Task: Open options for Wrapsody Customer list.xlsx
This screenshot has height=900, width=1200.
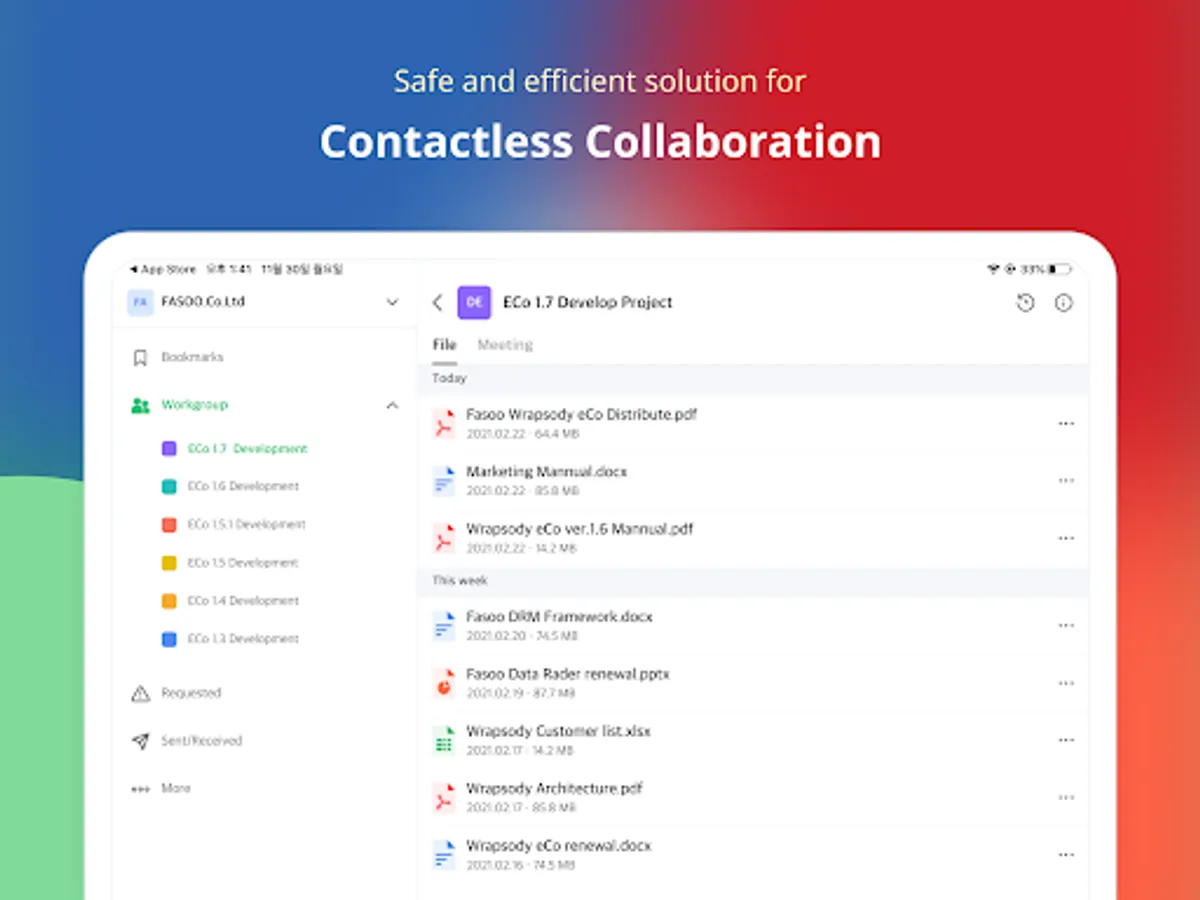Action: tap(1066, 740)
